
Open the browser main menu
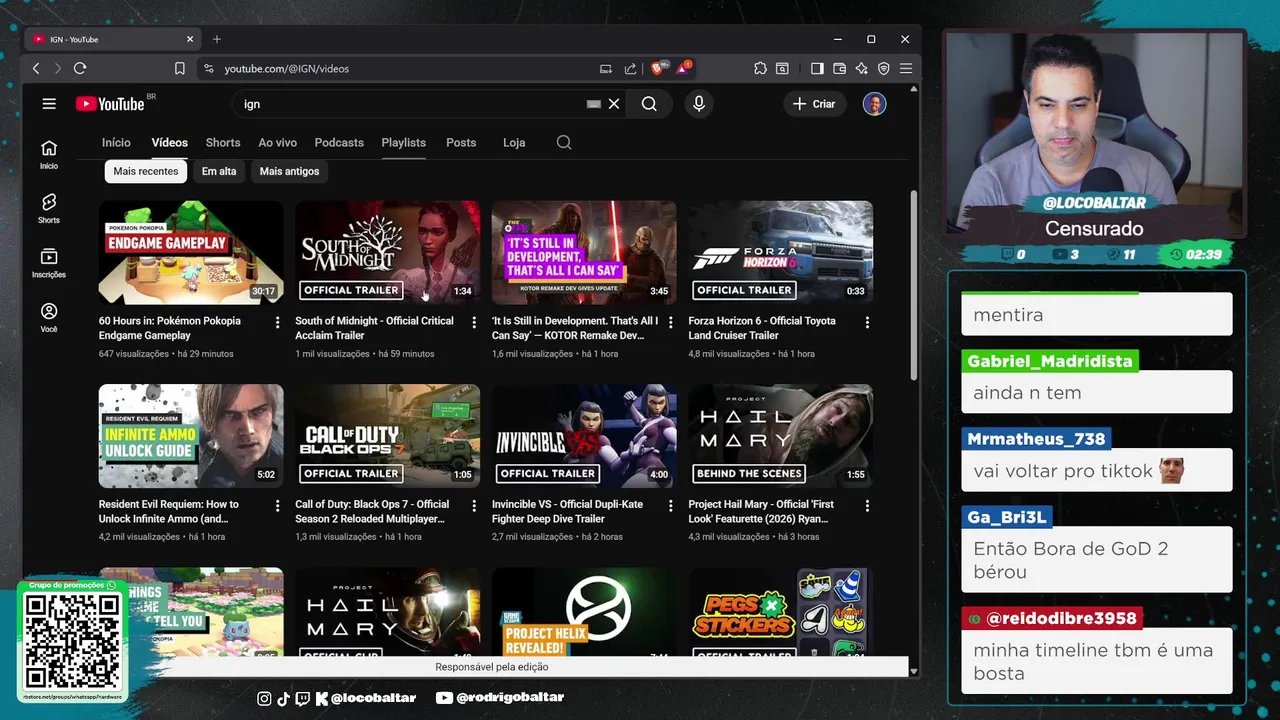pyautogui.click(x=905, y=68)
